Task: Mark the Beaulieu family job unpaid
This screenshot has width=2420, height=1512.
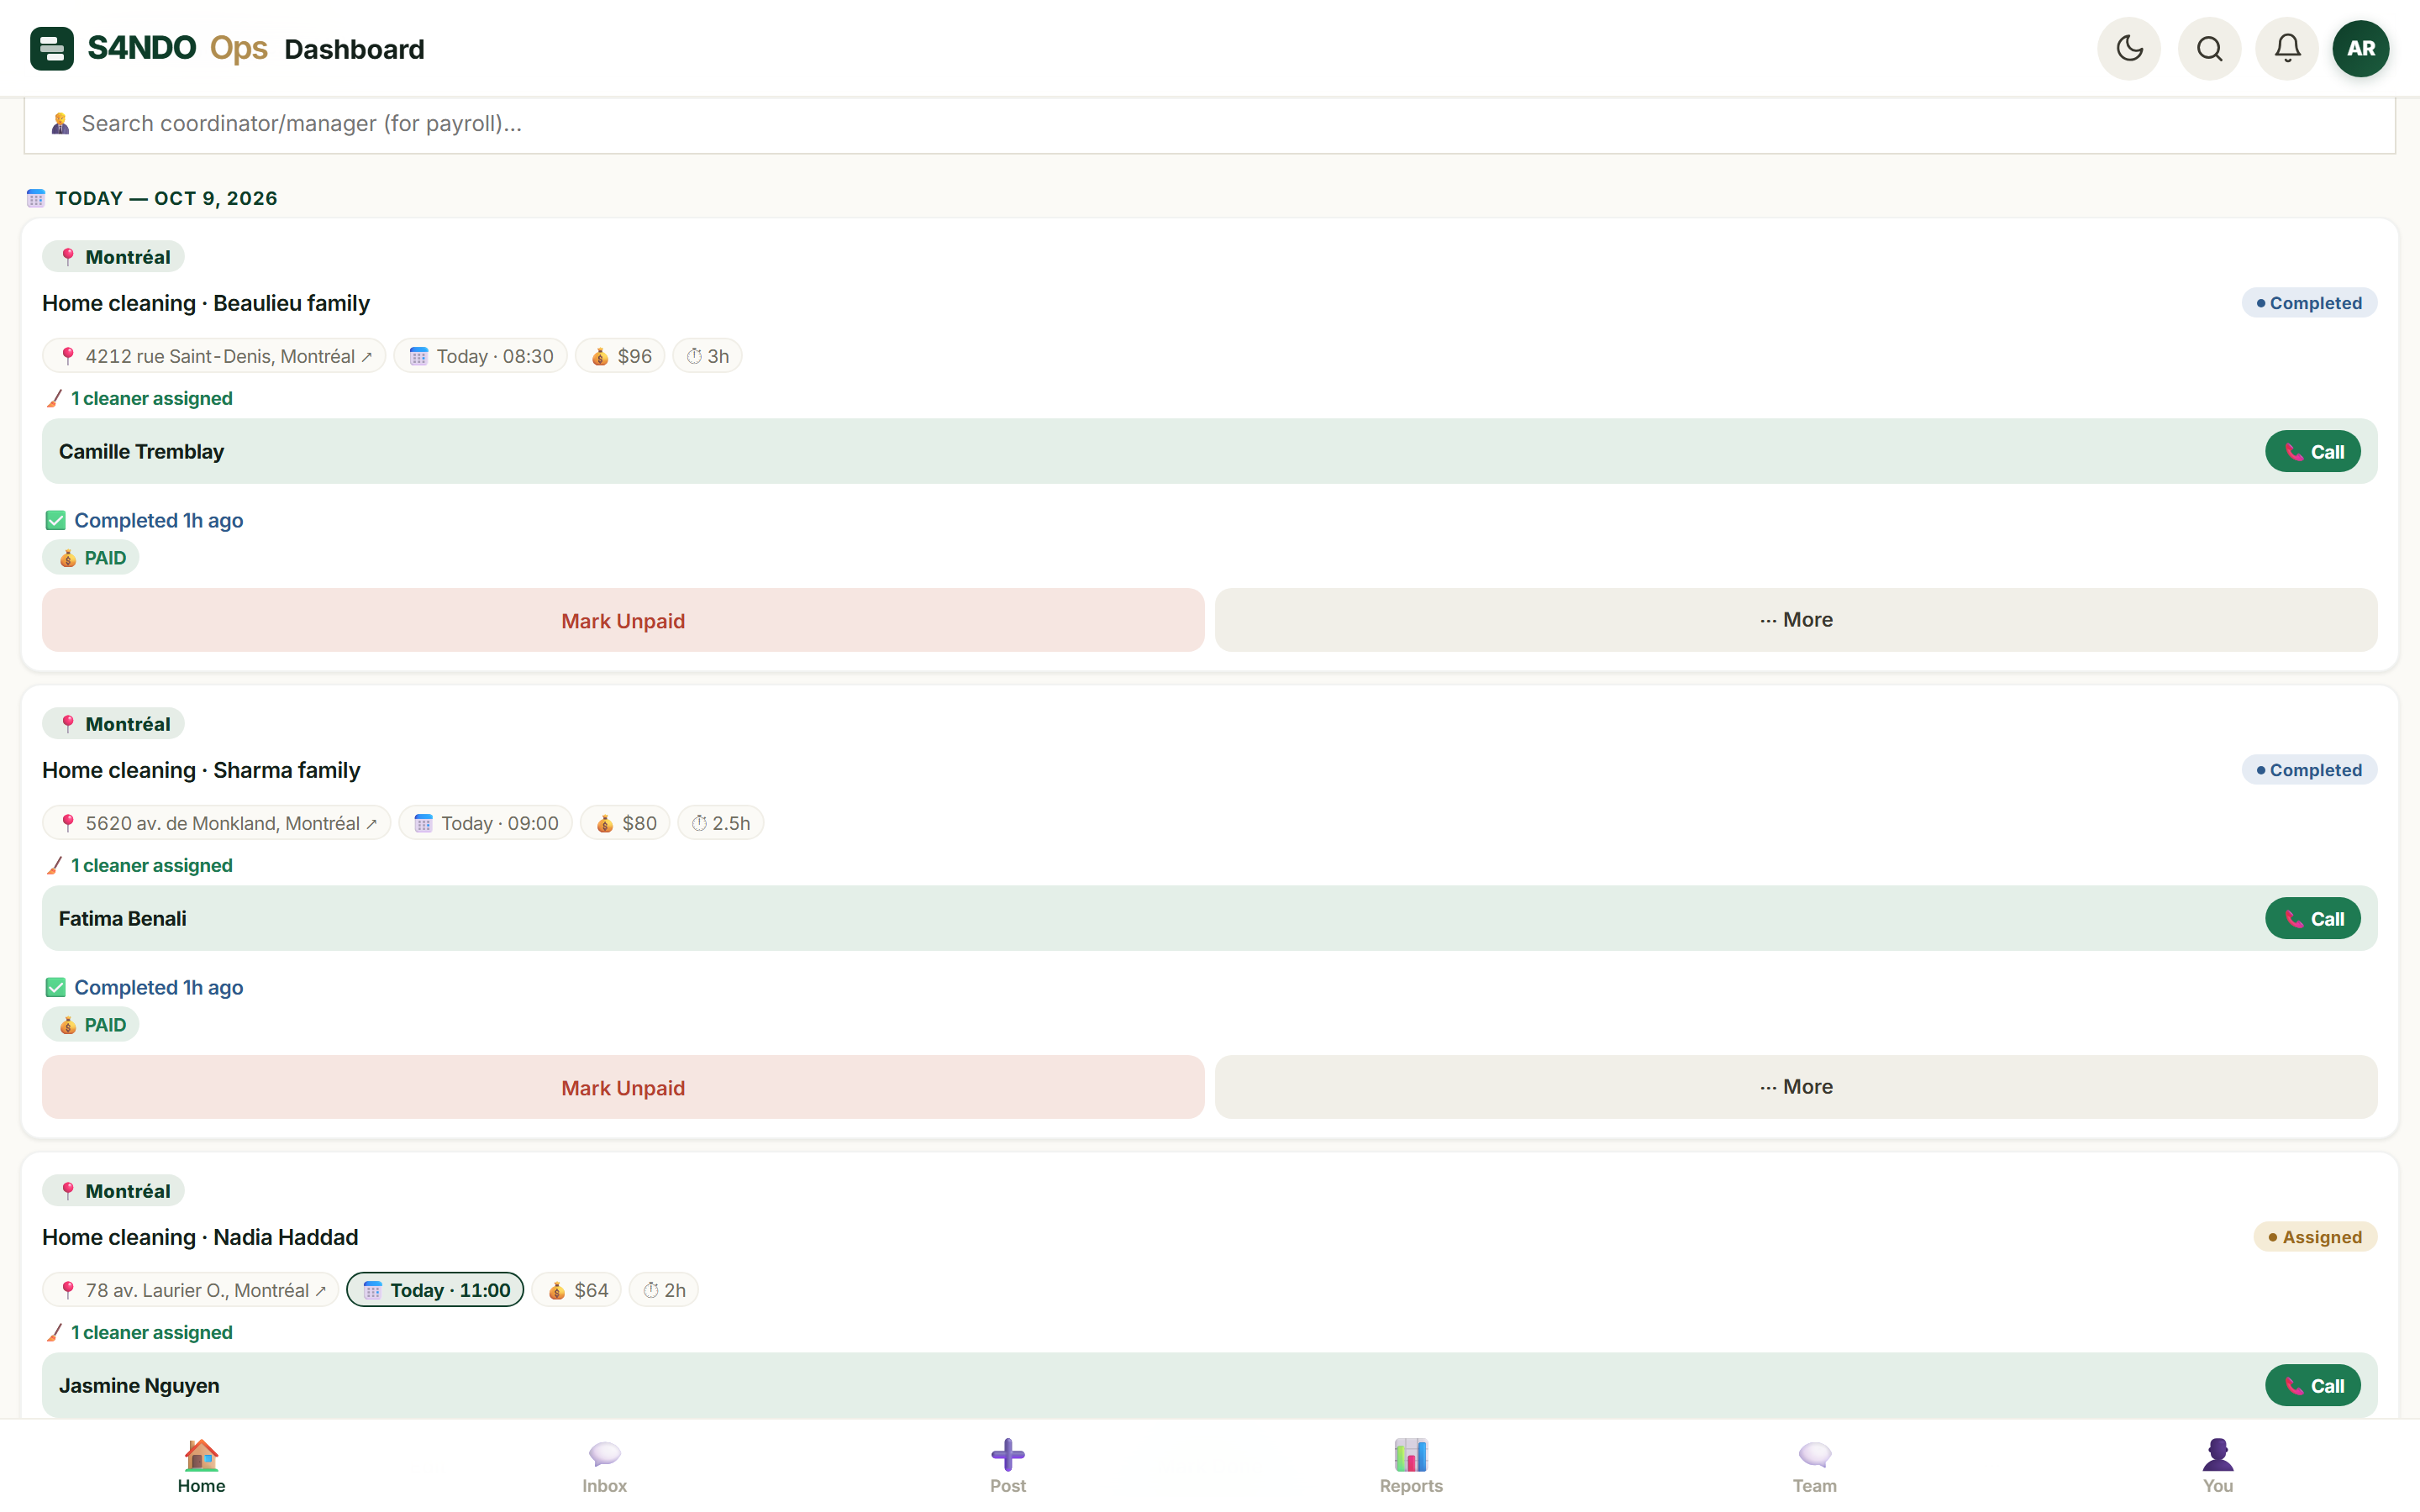Action: coord(623,620)
